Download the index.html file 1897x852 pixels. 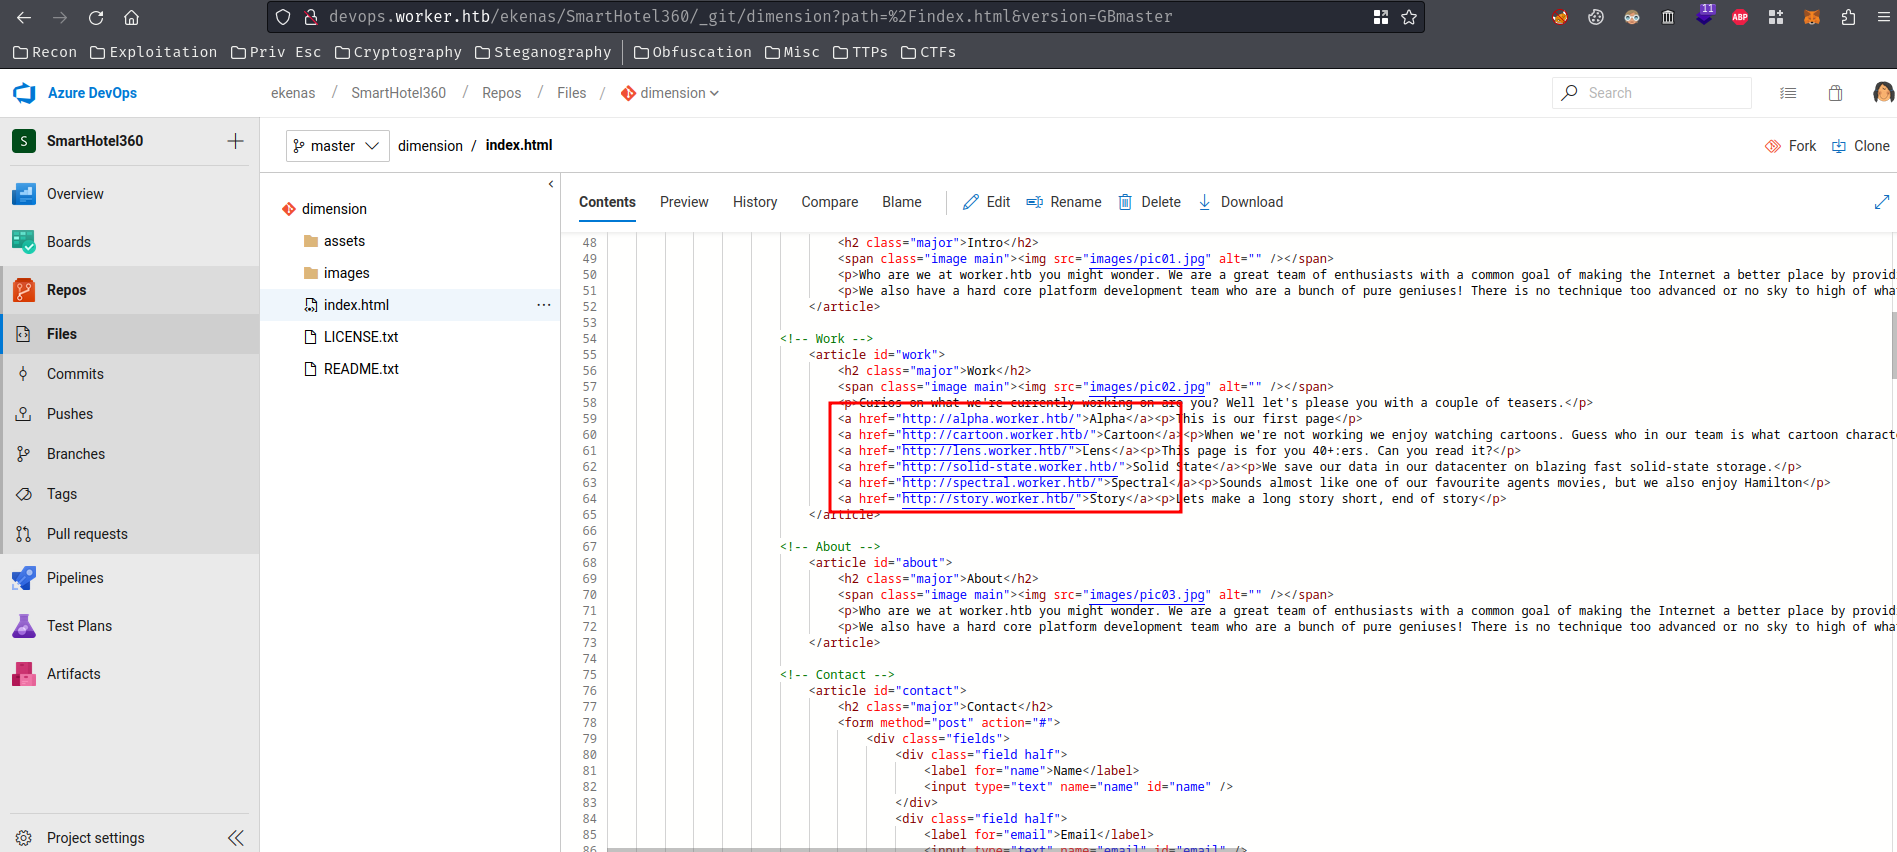coord(1240,202)
